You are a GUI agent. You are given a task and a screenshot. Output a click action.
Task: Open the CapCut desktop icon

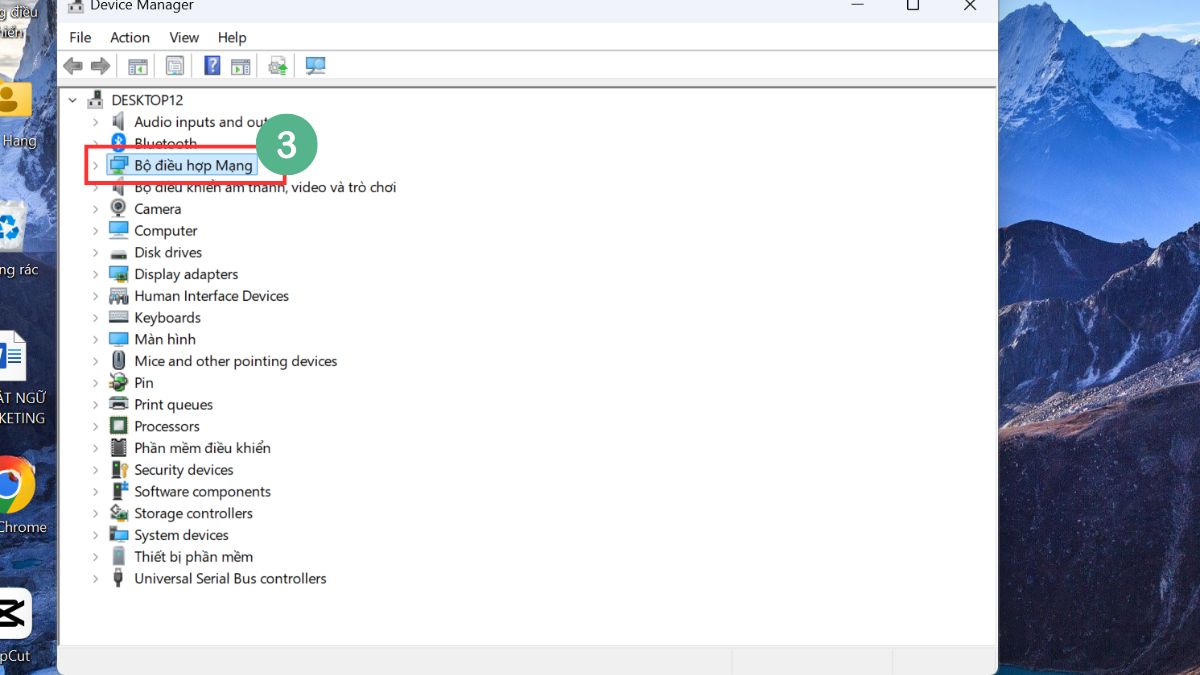(12, 614)
